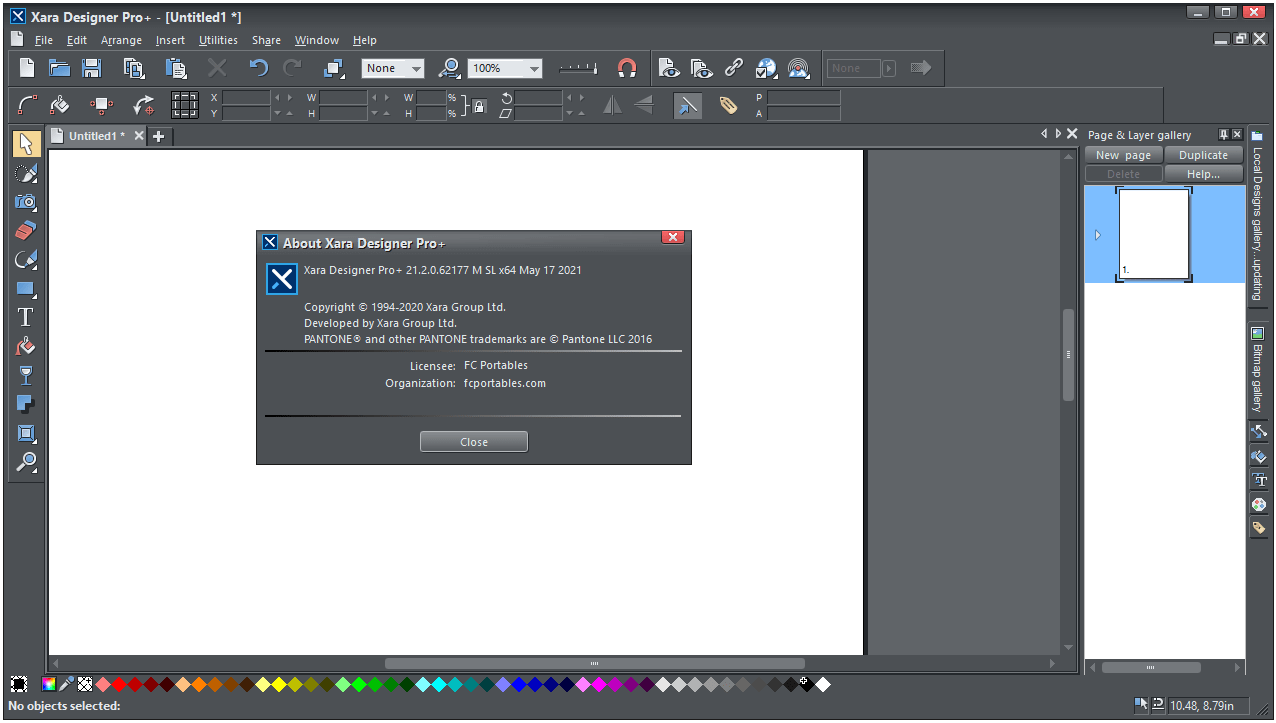Open the arrange order flyout
The width and height of the screenshot is (1276, 723).
pos(334,68)
